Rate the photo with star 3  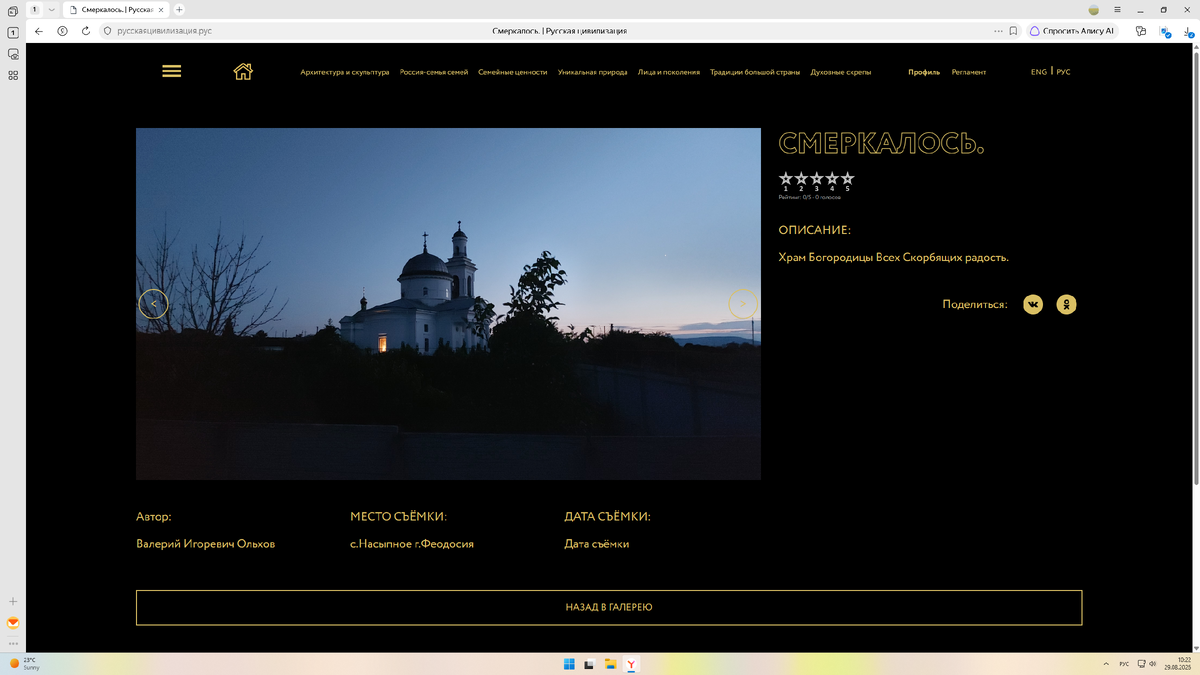tap(817, 180)
